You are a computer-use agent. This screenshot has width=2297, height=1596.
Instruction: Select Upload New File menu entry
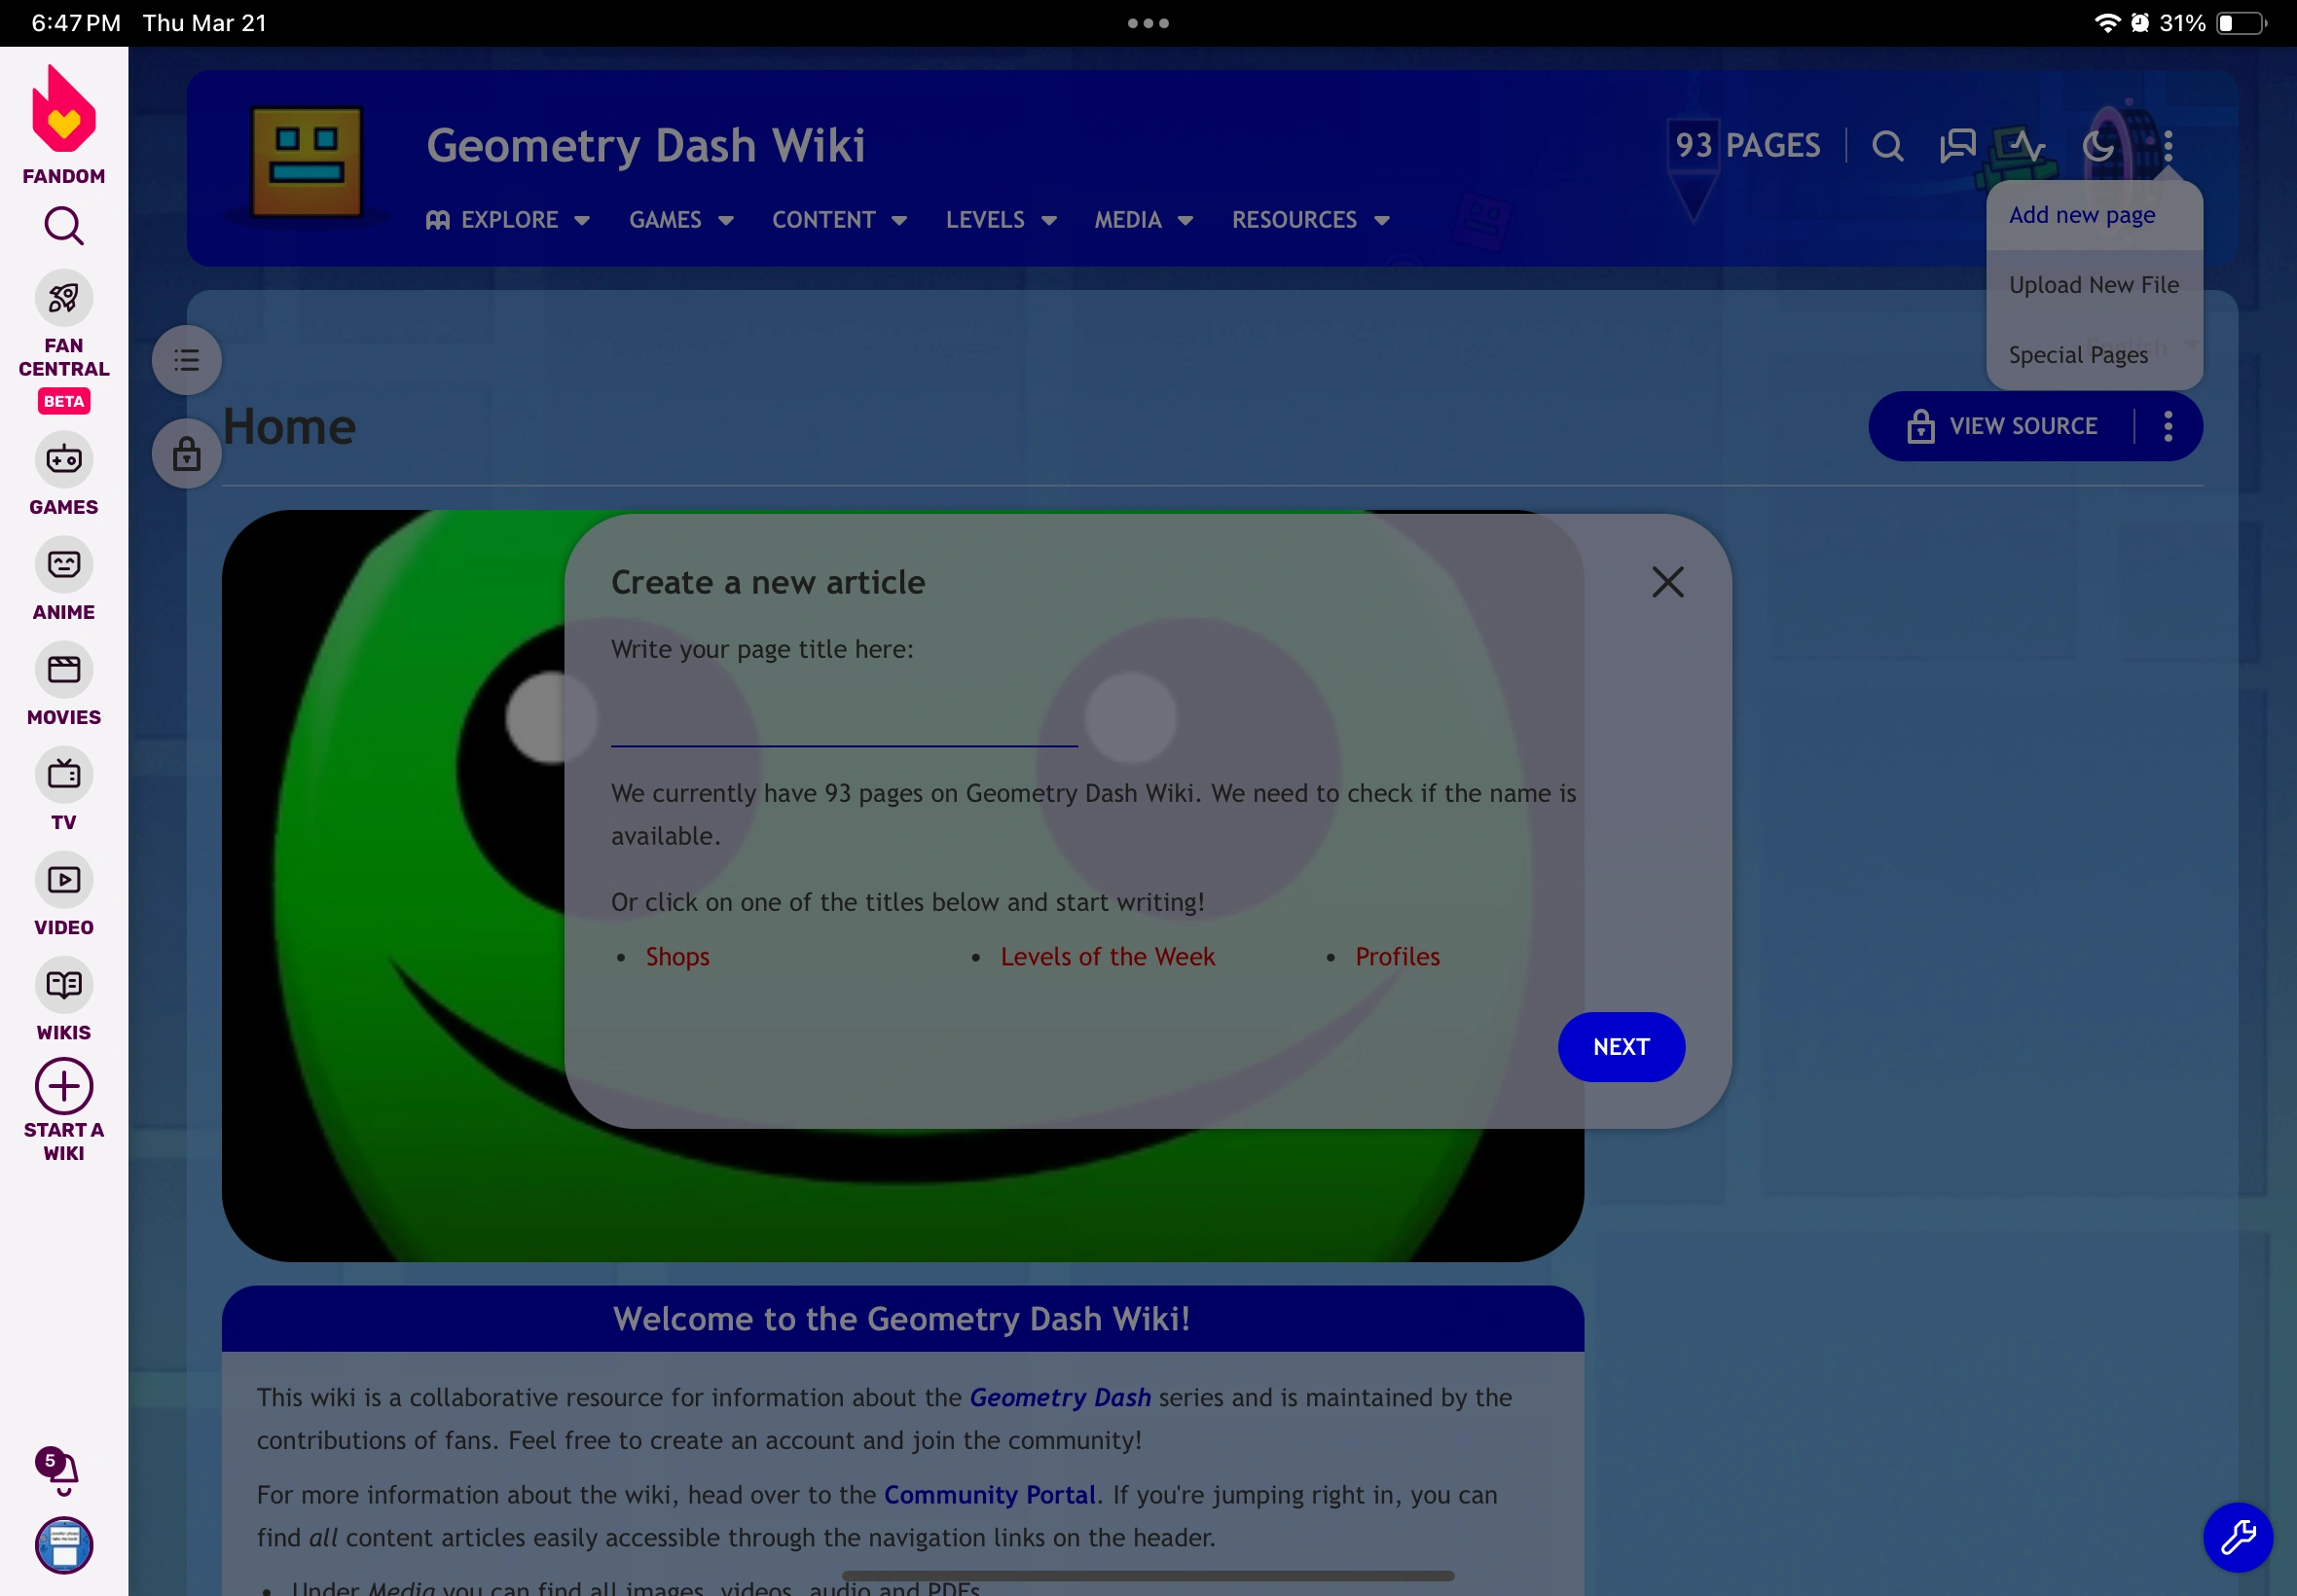[x=2093, y=285]
